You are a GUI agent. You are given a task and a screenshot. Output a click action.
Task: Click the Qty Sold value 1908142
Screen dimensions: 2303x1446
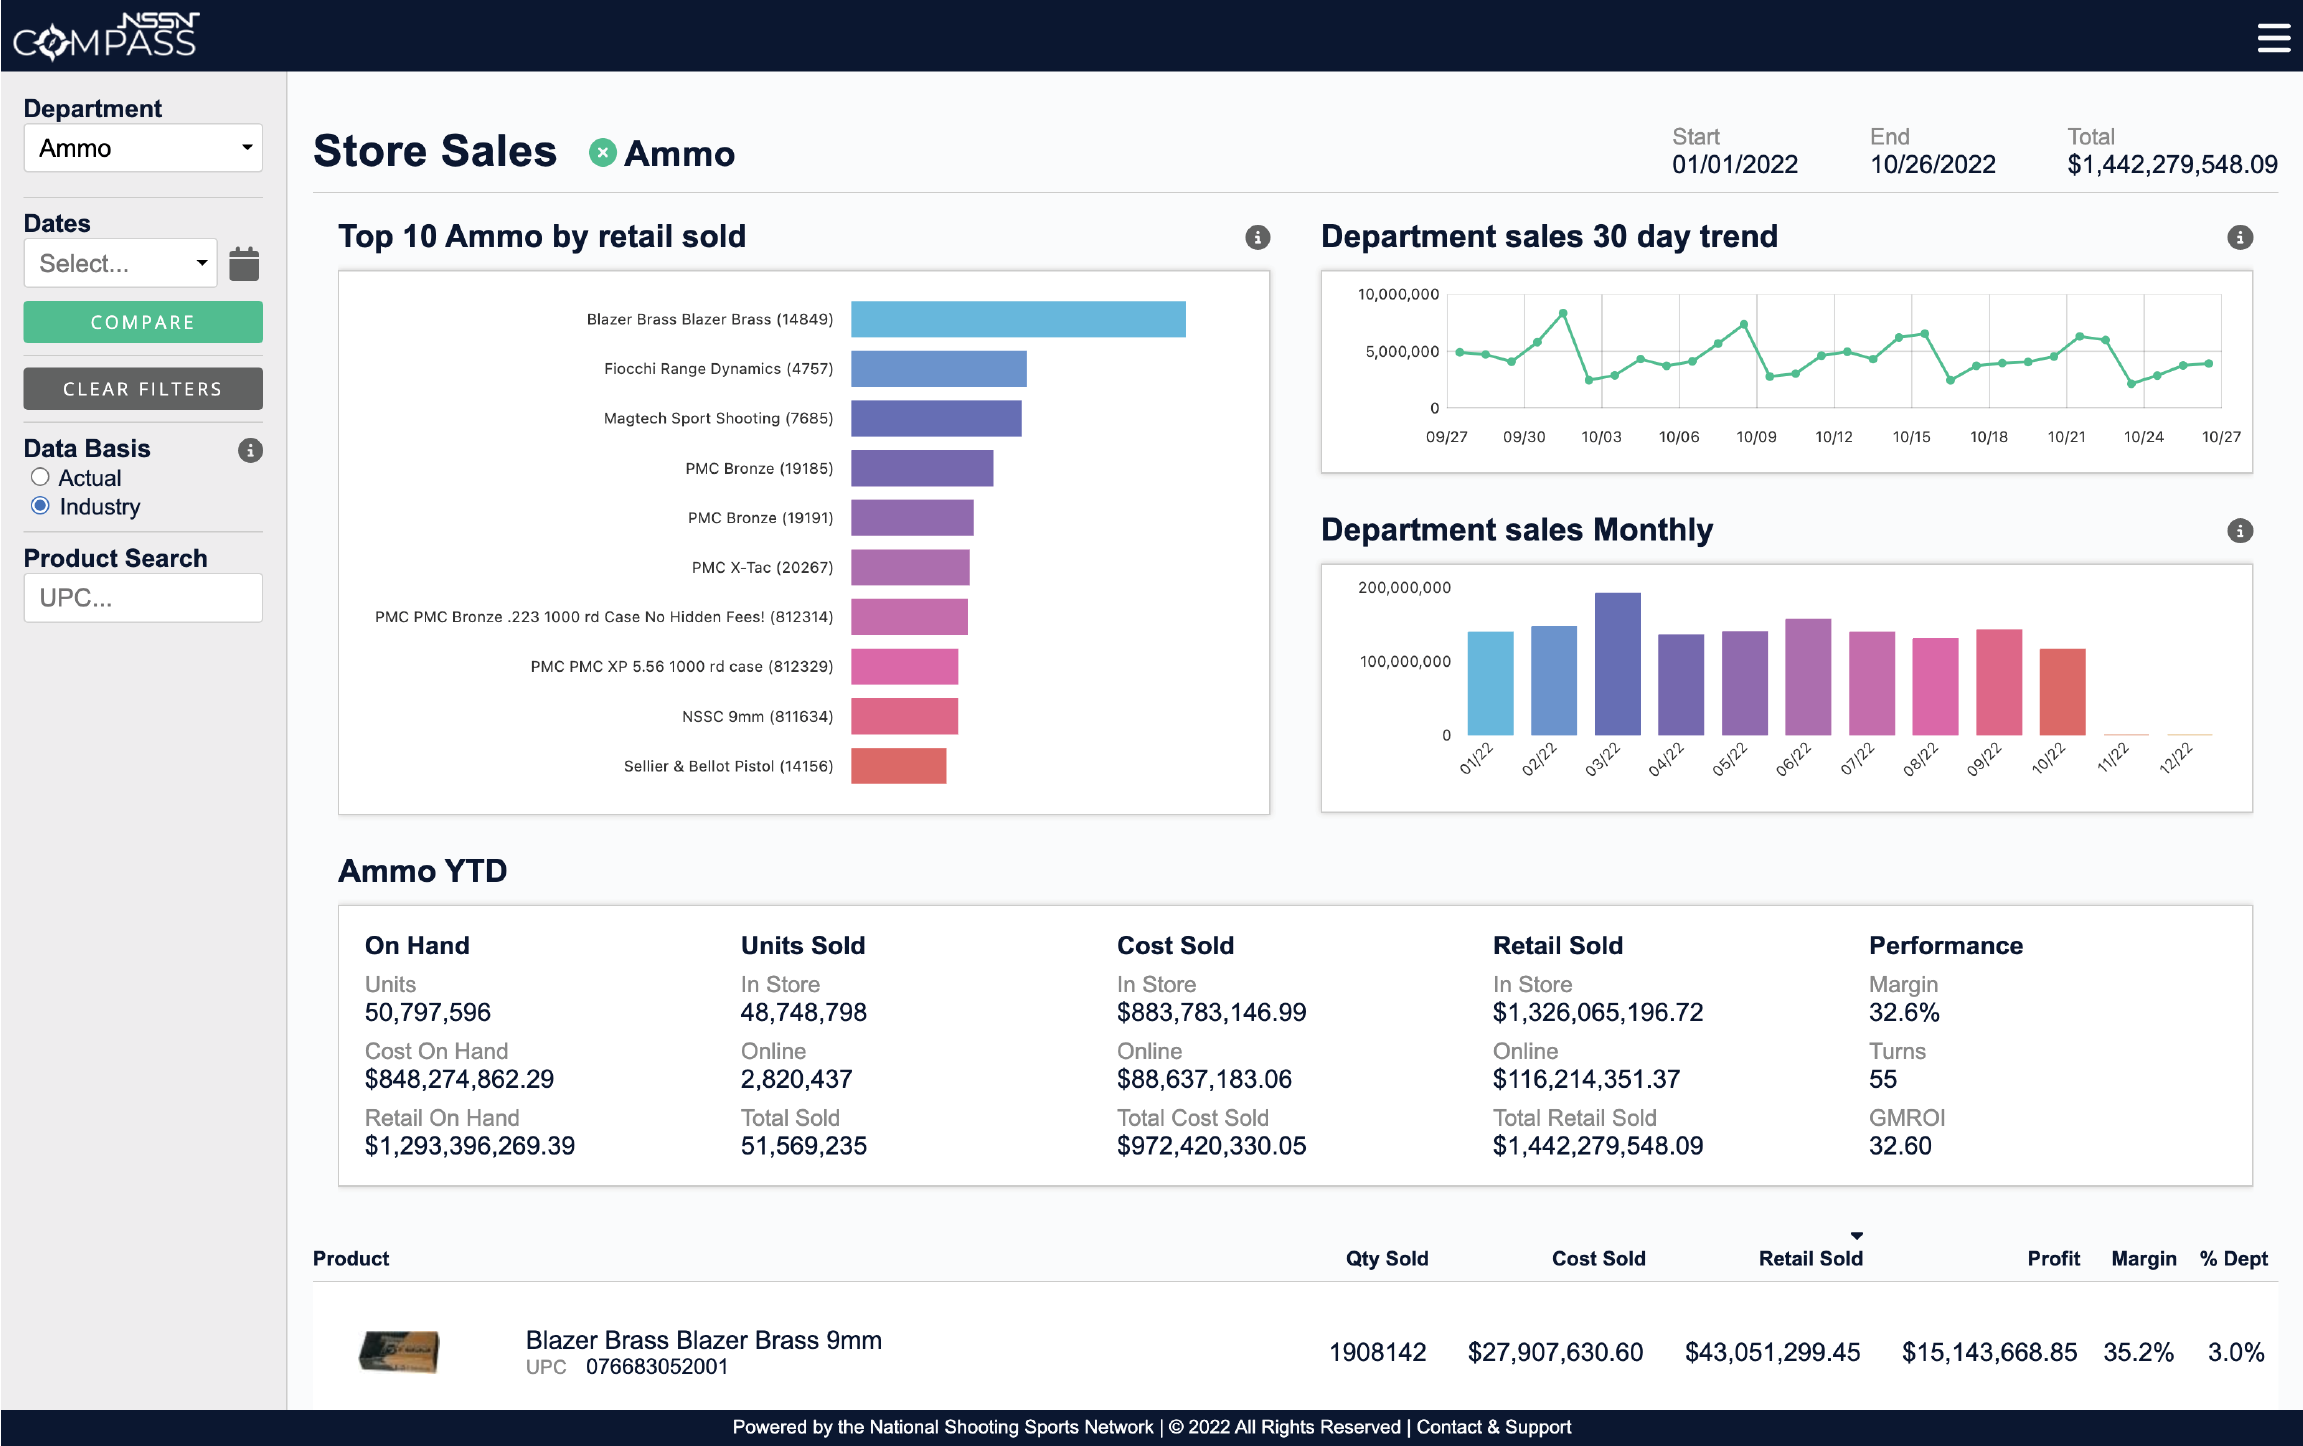tap(1377, 1352)
